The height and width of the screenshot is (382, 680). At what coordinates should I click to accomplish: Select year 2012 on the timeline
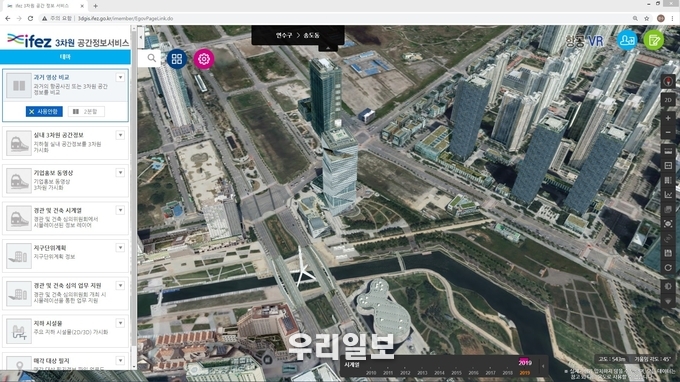[x=405, y=373]
